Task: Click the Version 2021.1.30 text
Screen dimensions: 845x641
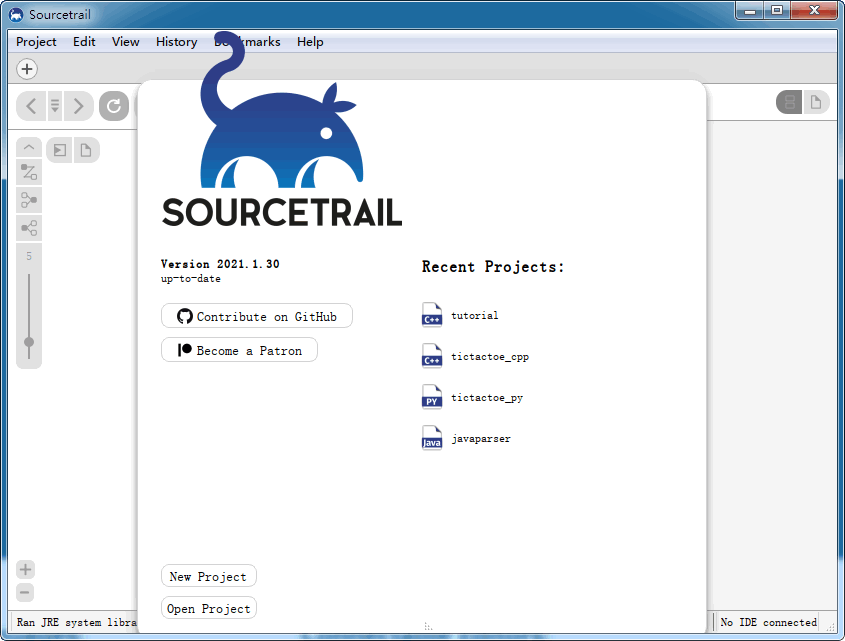Action: (x=220, y=264)
